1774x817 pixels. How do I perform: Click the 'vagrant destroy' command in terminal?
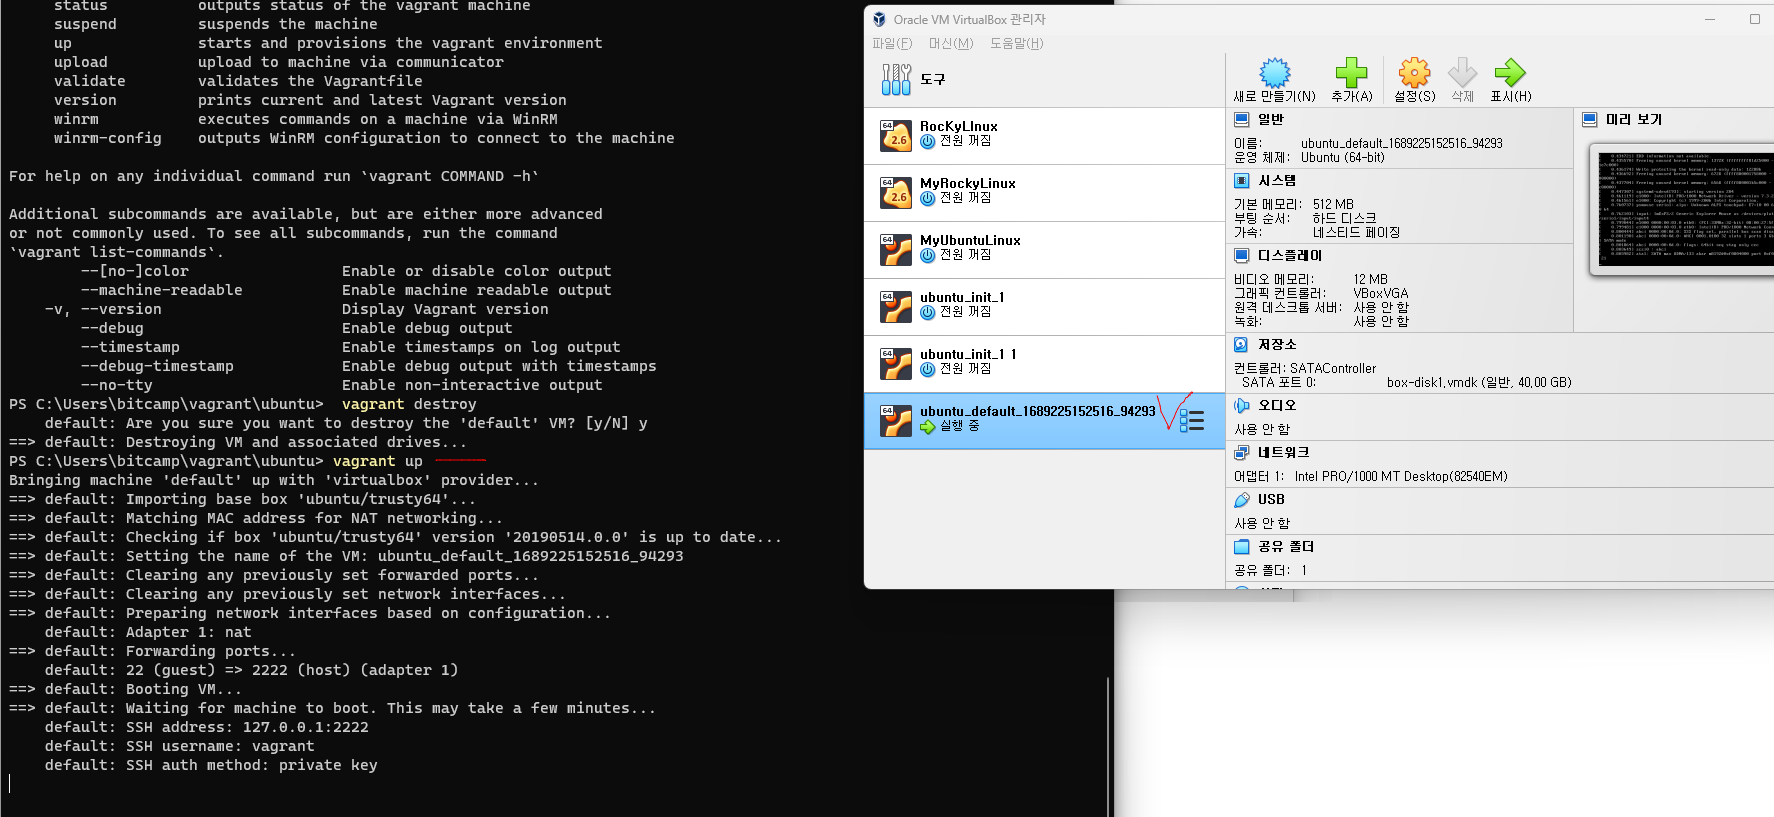click(x=409, y=404)
